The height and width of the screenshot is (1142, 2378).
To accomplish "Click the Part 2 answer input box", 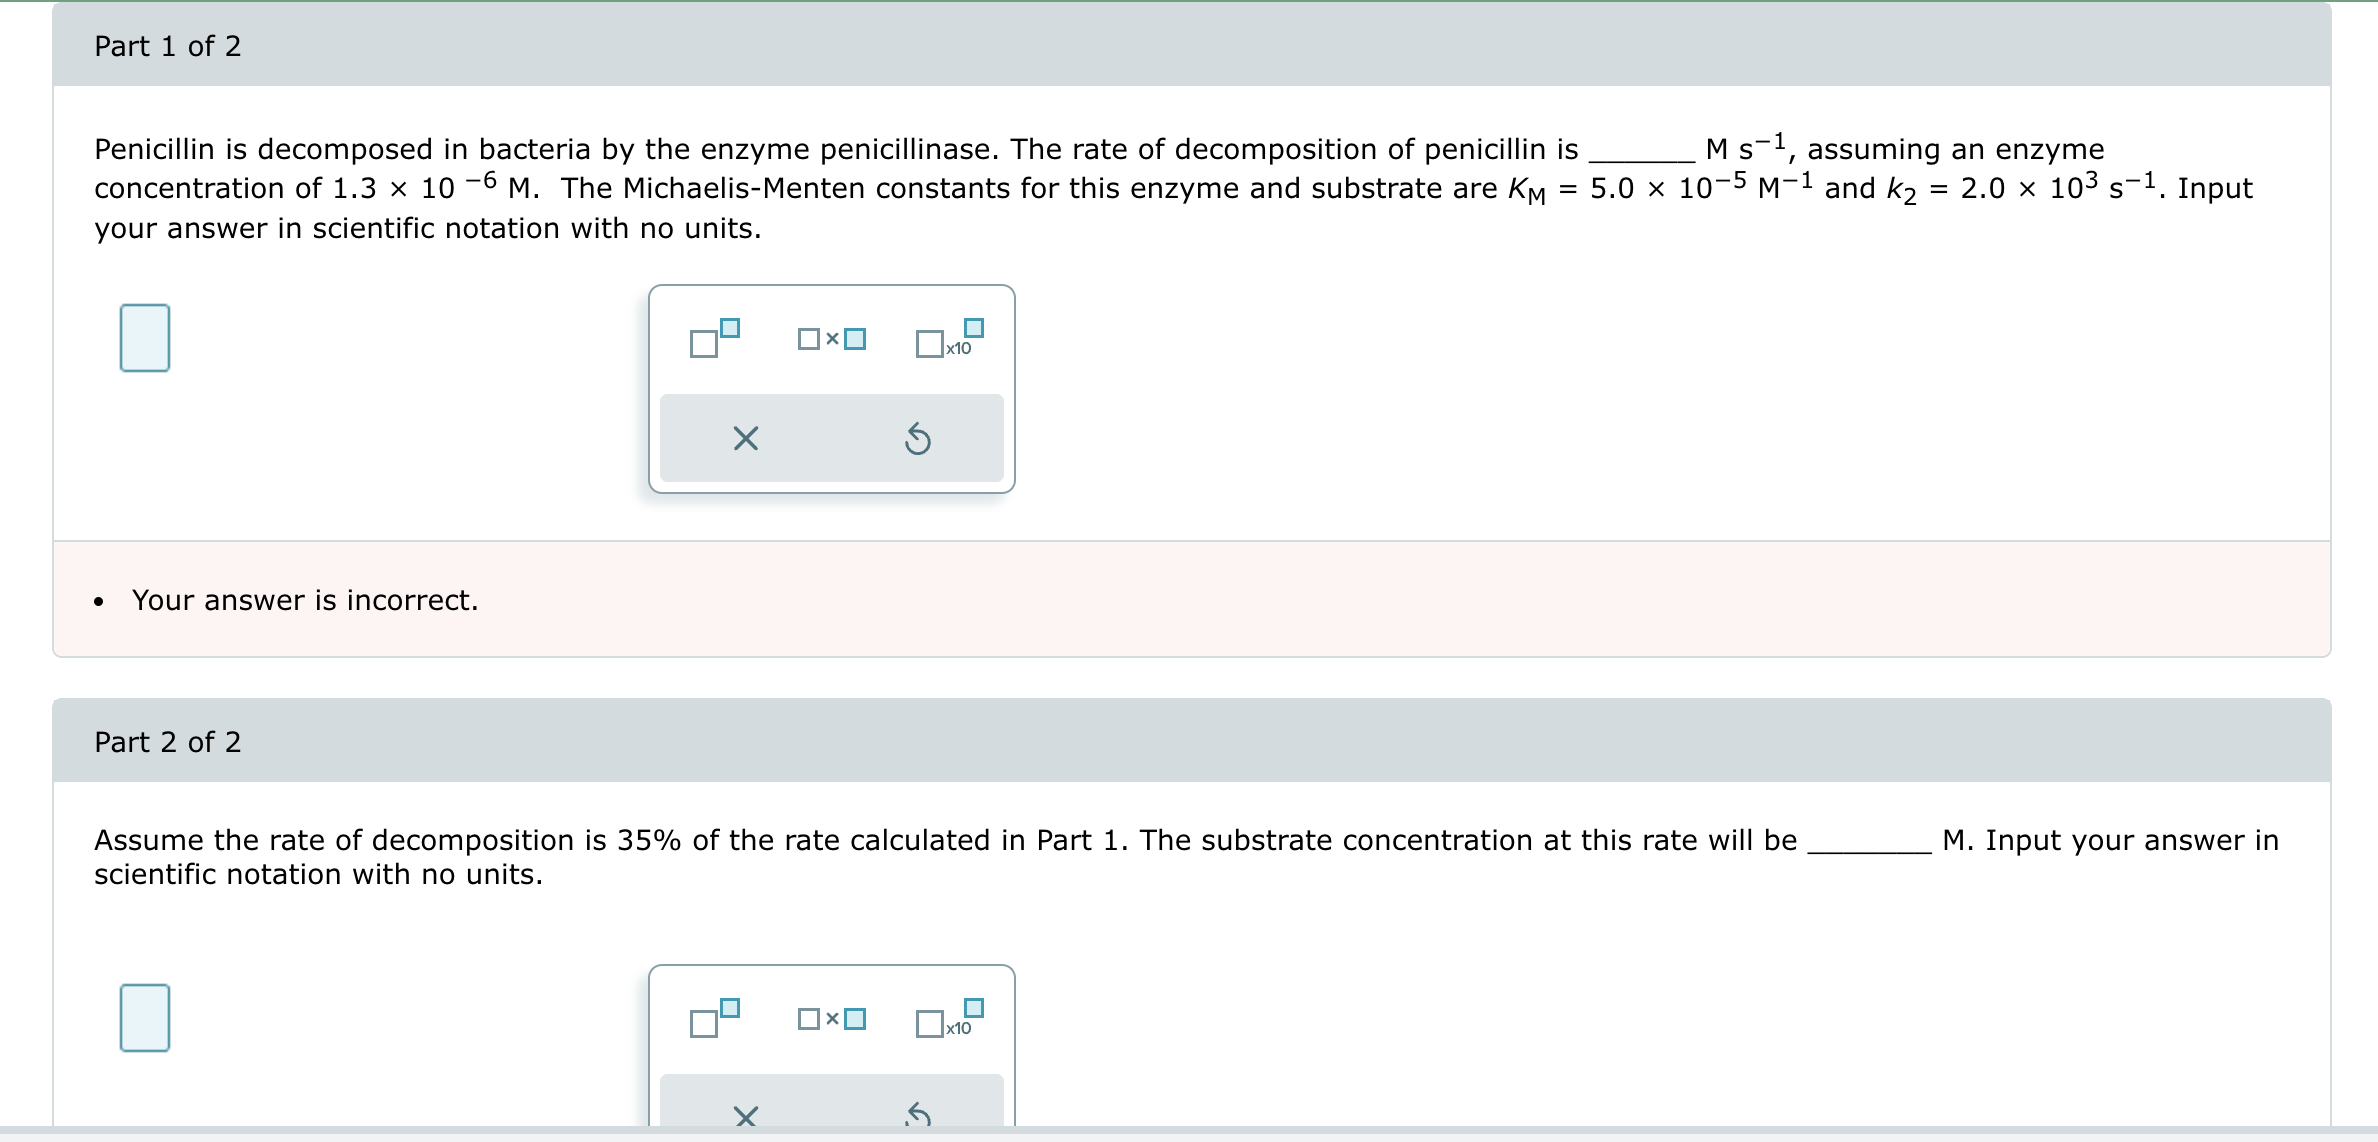I will click(145, 1018).
